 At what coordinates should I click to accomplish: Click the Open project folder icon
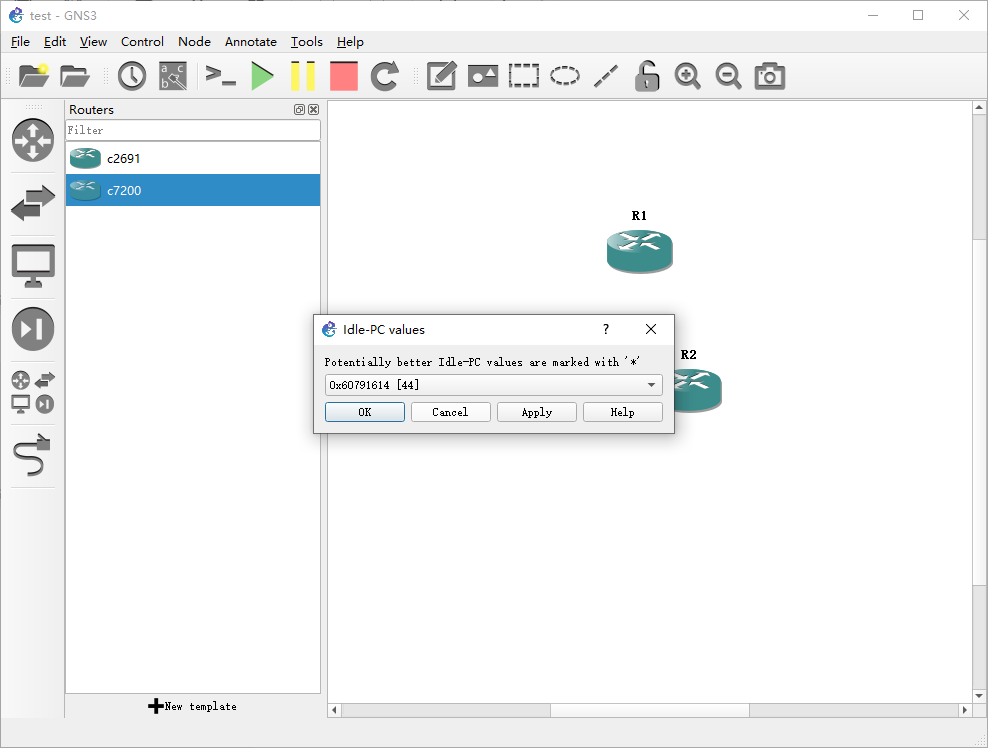(74, 76)
